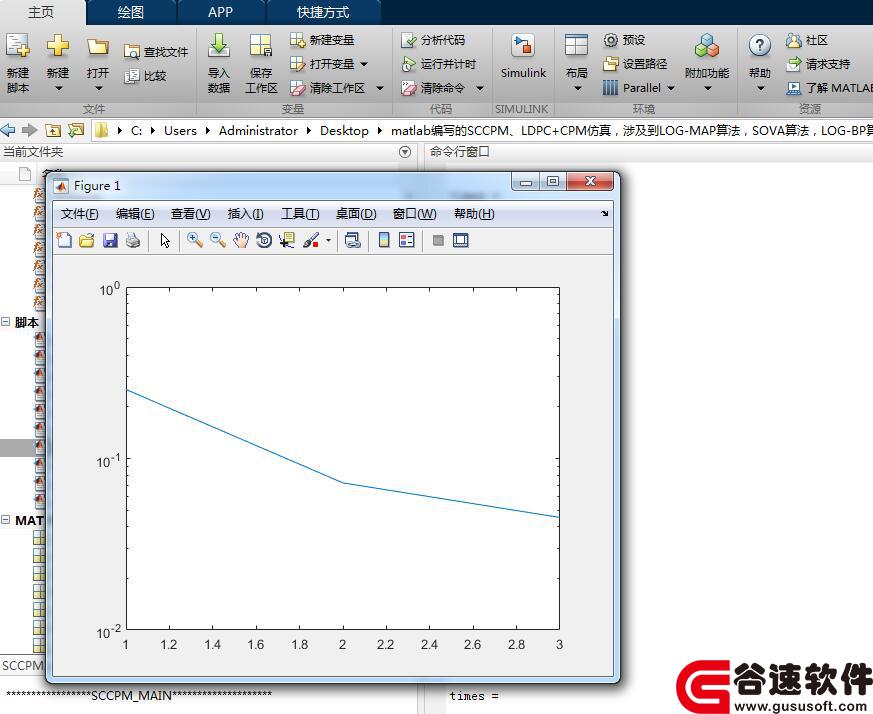Click Compare (比较) button
The width and height of the screenshot is (873, 714).
click(x=145, y=76)
